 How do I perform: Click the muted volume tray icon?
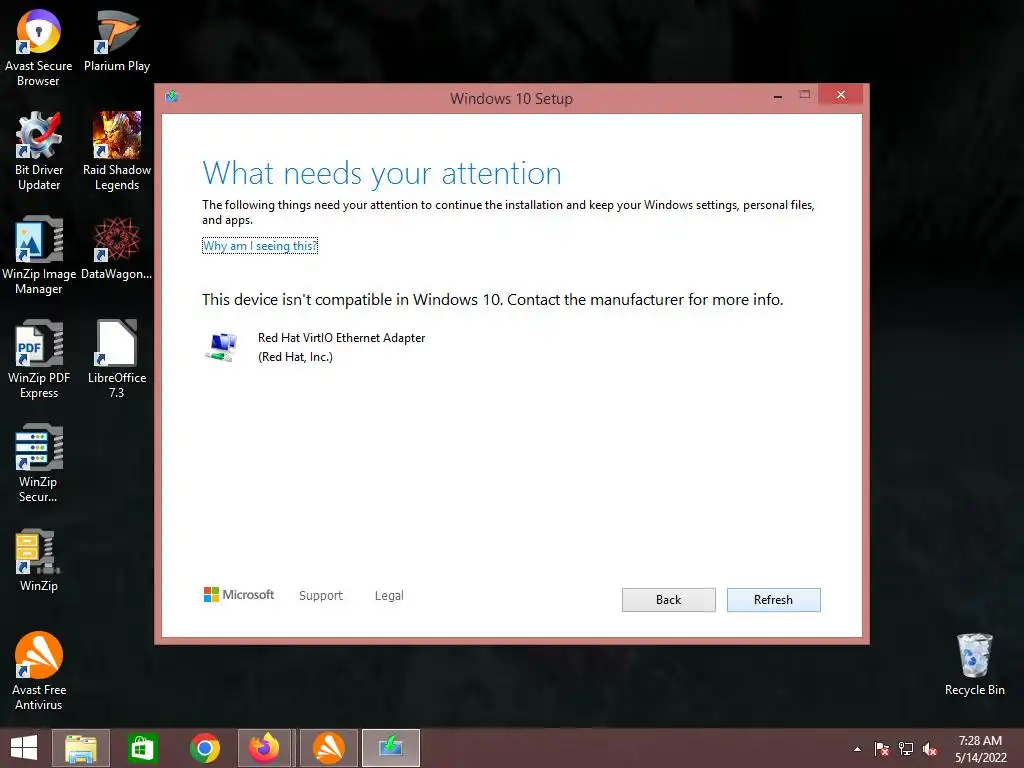point(930,749)
